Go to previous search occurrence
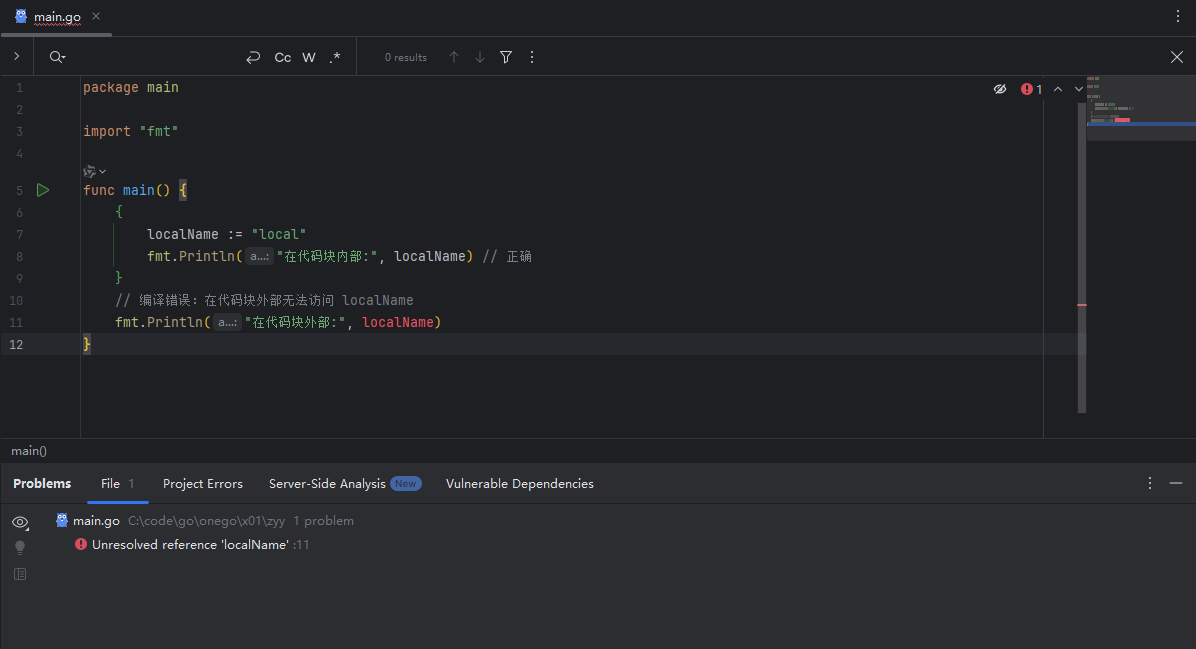The image size is (1196, 649). [454, 57]
